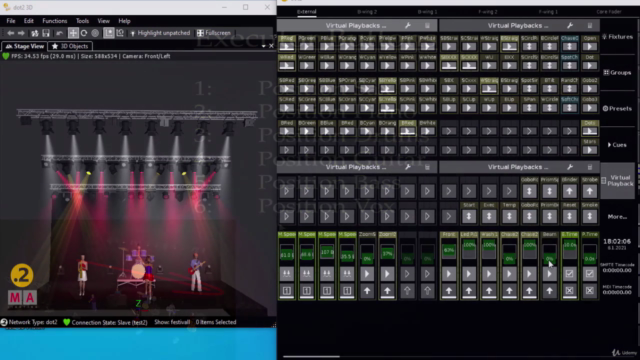This screenshot has height=360, width=640.
Task: Flash the Blinder executor button
Action: [x=569, y=188]
